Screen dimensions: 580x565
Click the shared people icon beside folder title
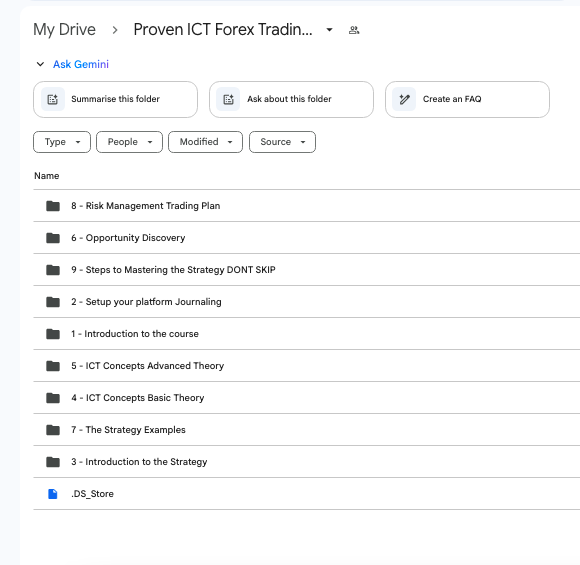[354, 30]
